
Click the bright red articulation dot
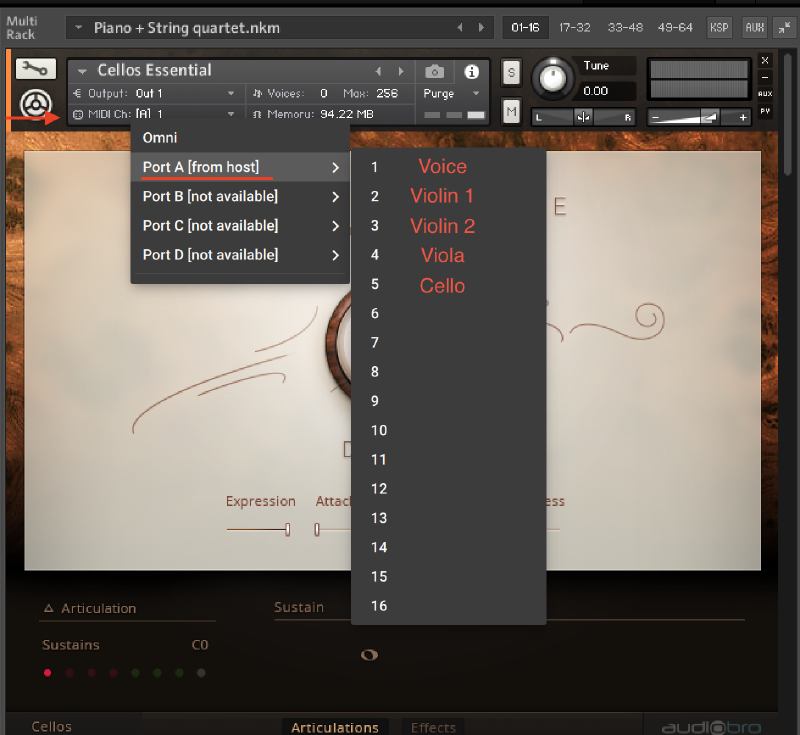click(47, 673)
